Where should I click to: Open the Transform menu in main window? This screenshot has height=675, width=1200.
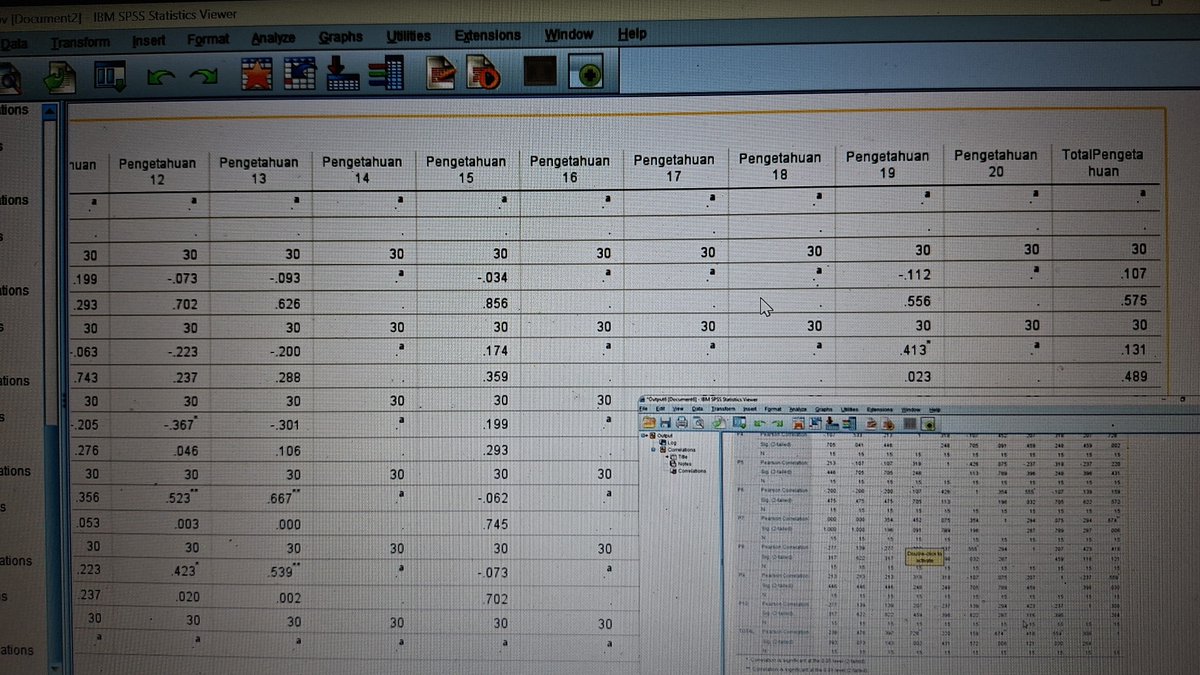pos(81,43)
